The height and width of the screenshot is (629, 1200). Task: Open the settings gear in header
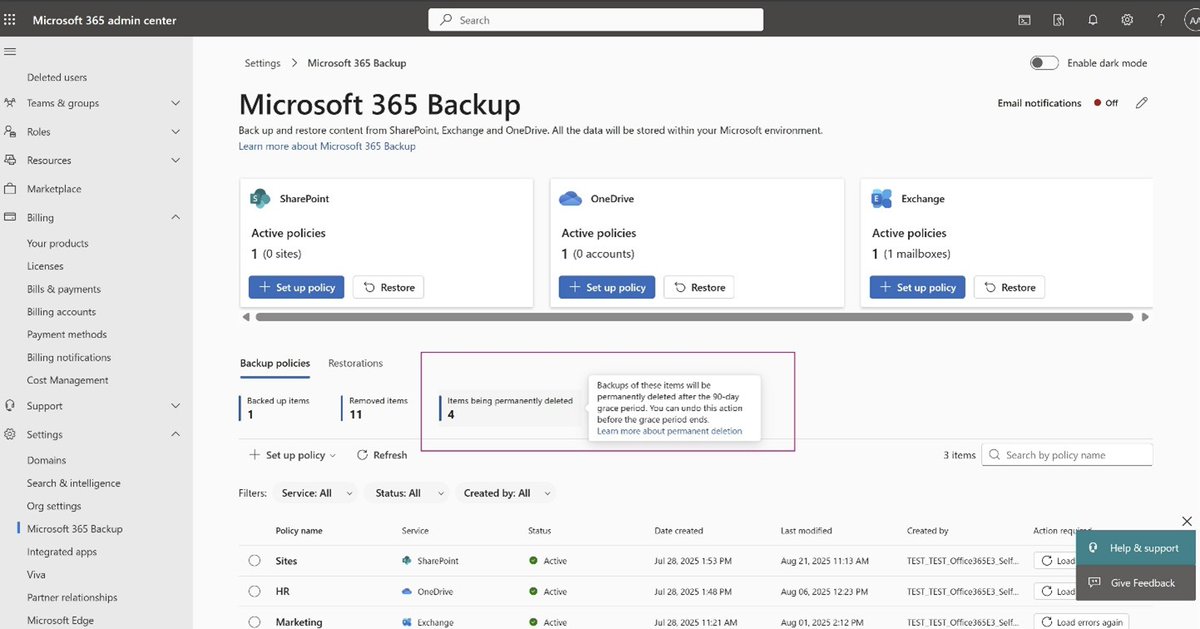coord(1127,20)
